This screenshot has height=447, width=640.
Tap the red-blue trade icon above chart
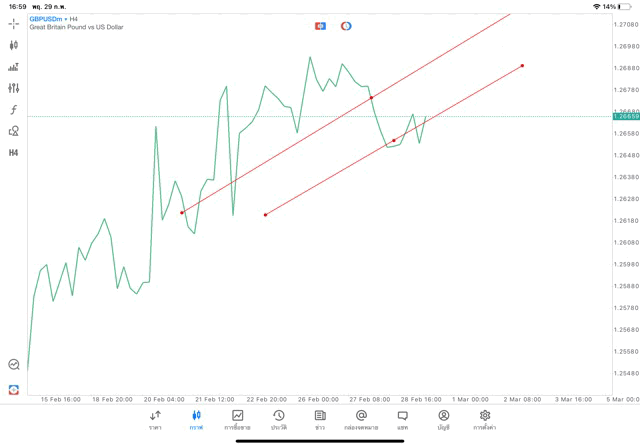click(320, 26)
